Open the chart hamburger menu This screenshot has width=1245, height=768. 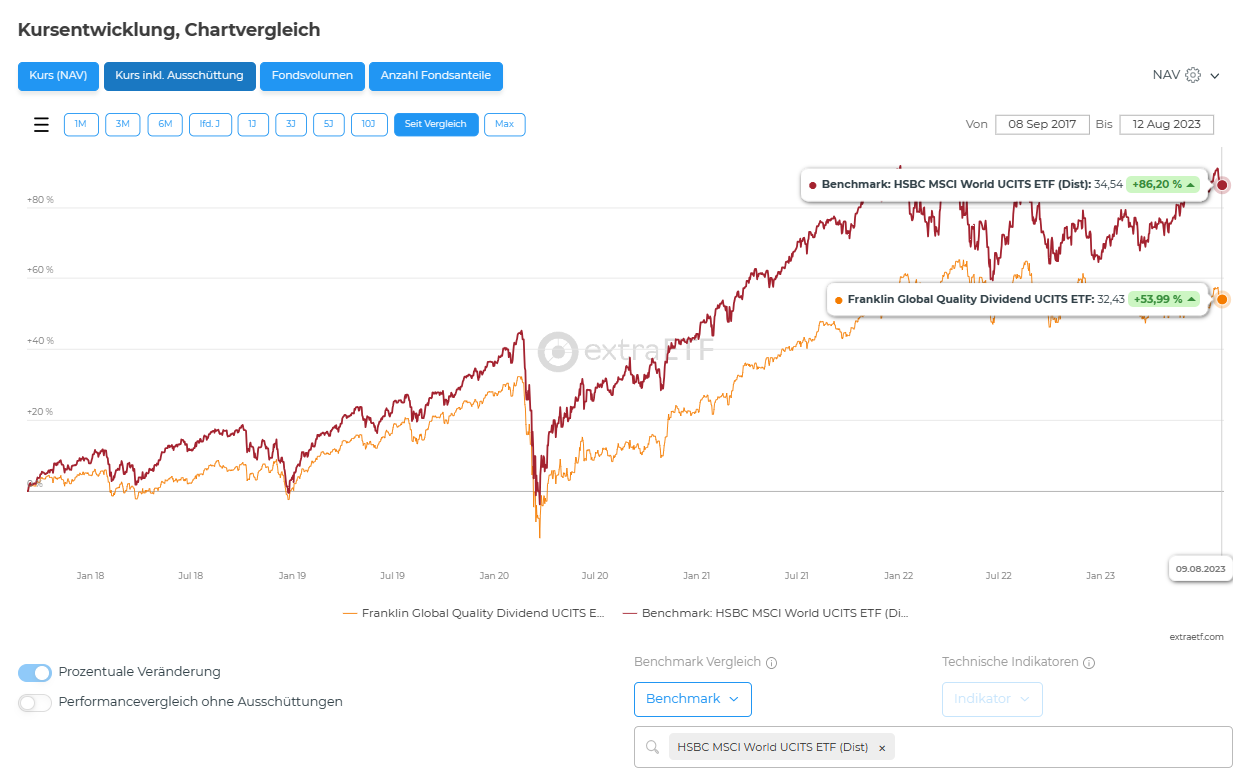click(41, 125)
